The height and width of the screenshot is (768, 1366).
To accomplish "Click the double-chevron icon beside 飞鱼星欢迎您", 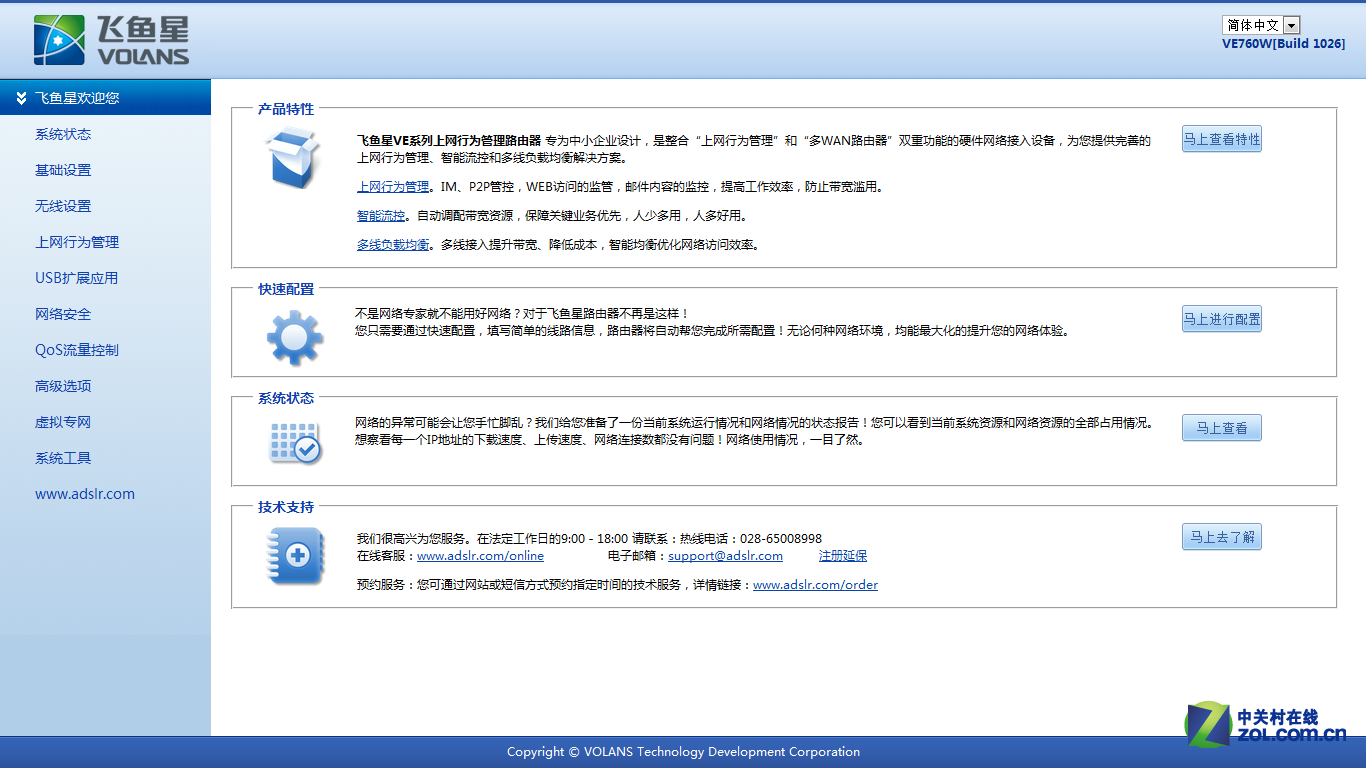I will pos(21,98).
